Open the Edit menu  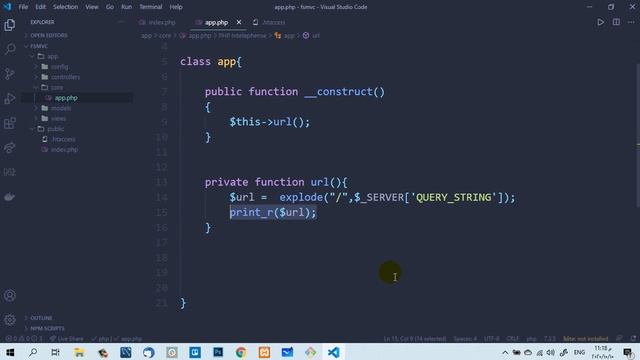40,7
